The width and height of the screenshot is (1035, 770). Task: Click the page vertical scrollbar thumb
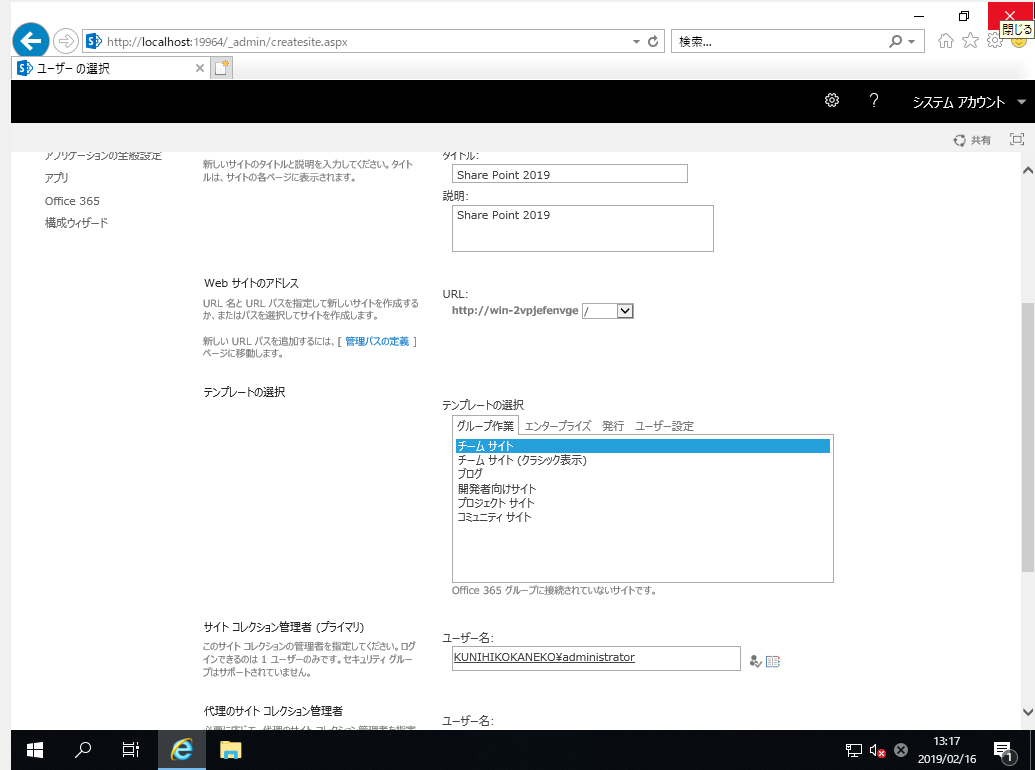click(x=1028, y=437)
